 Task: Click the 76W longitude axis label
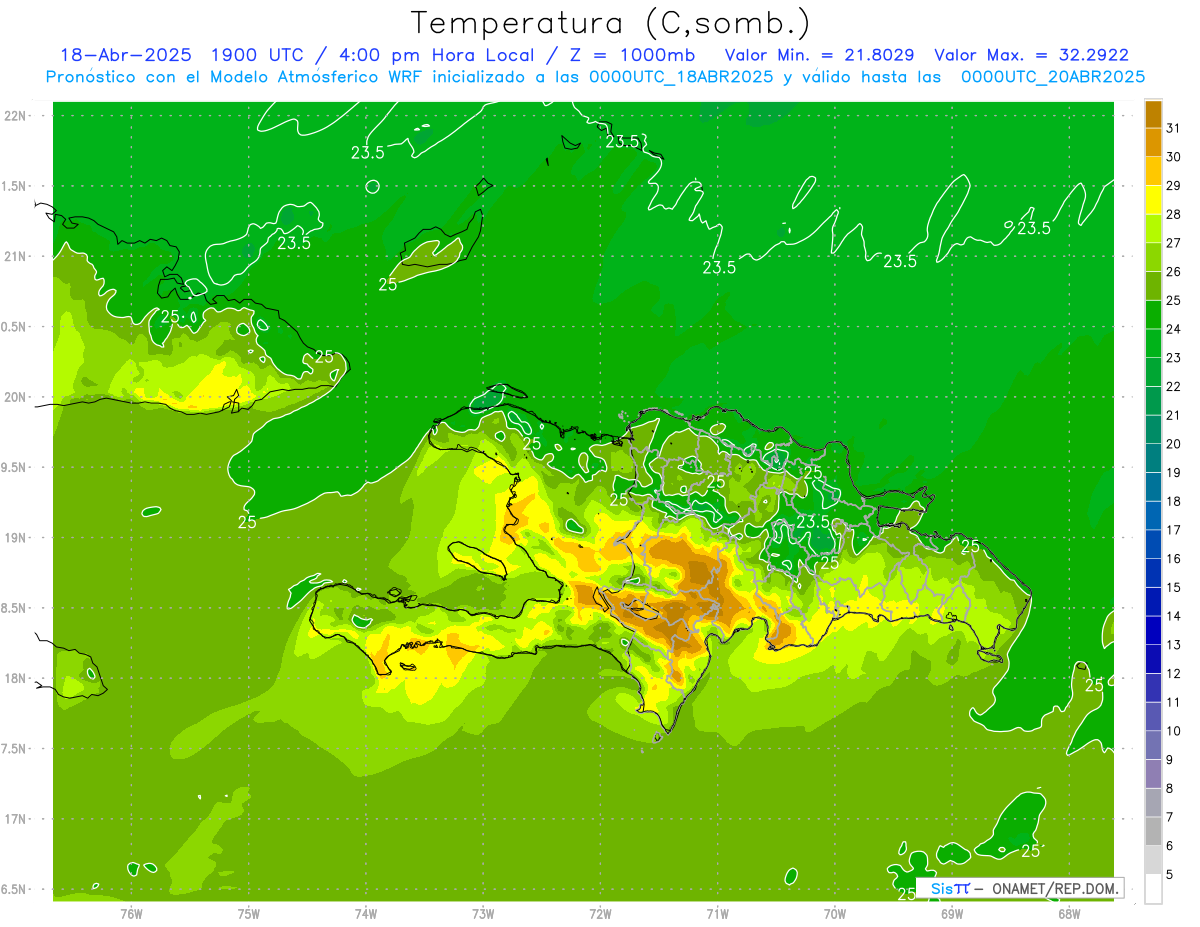131,914
